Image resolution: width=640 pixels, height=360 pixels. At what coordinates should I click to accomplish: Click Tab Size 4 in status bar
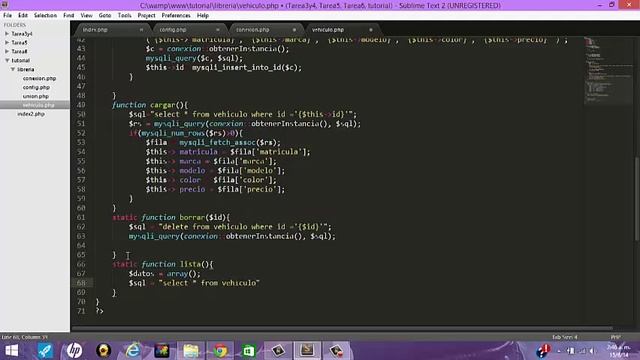564,337
